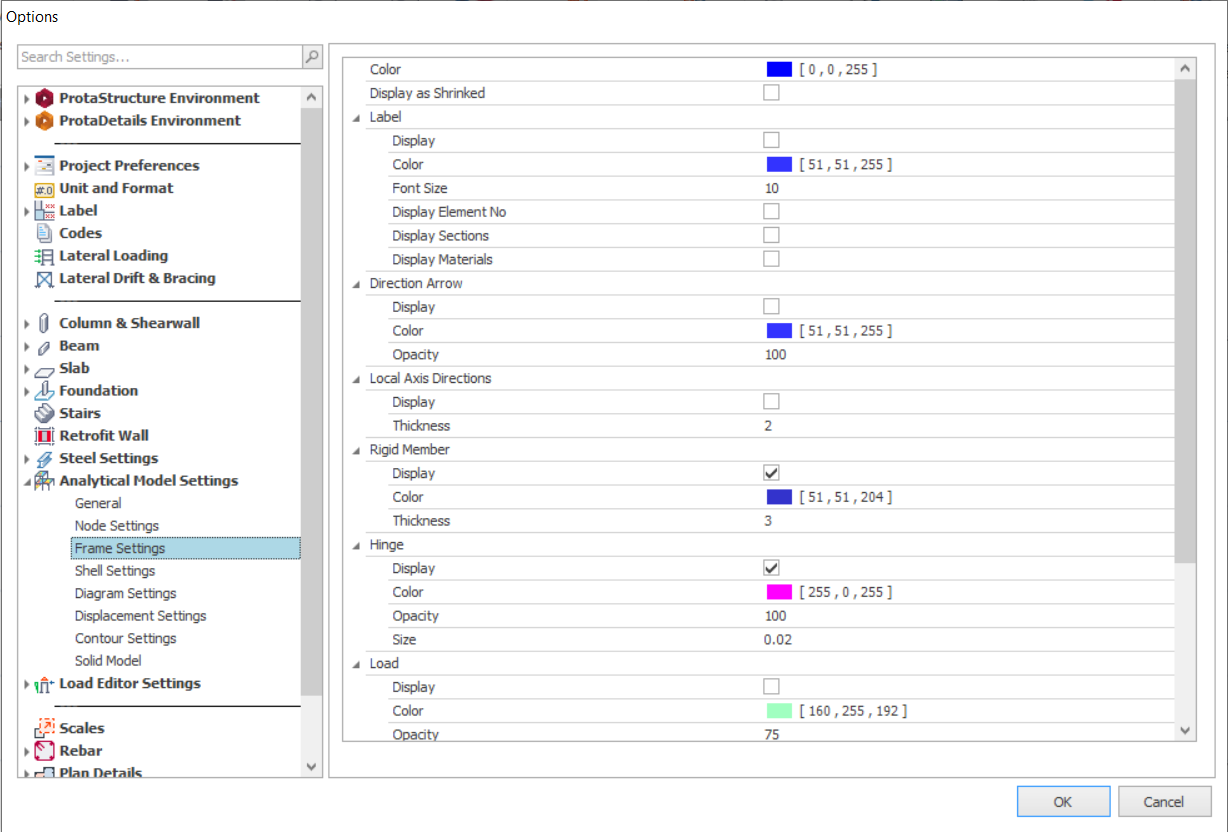Click the Cancel button
1228x832 pixels.
[1164, 801]
